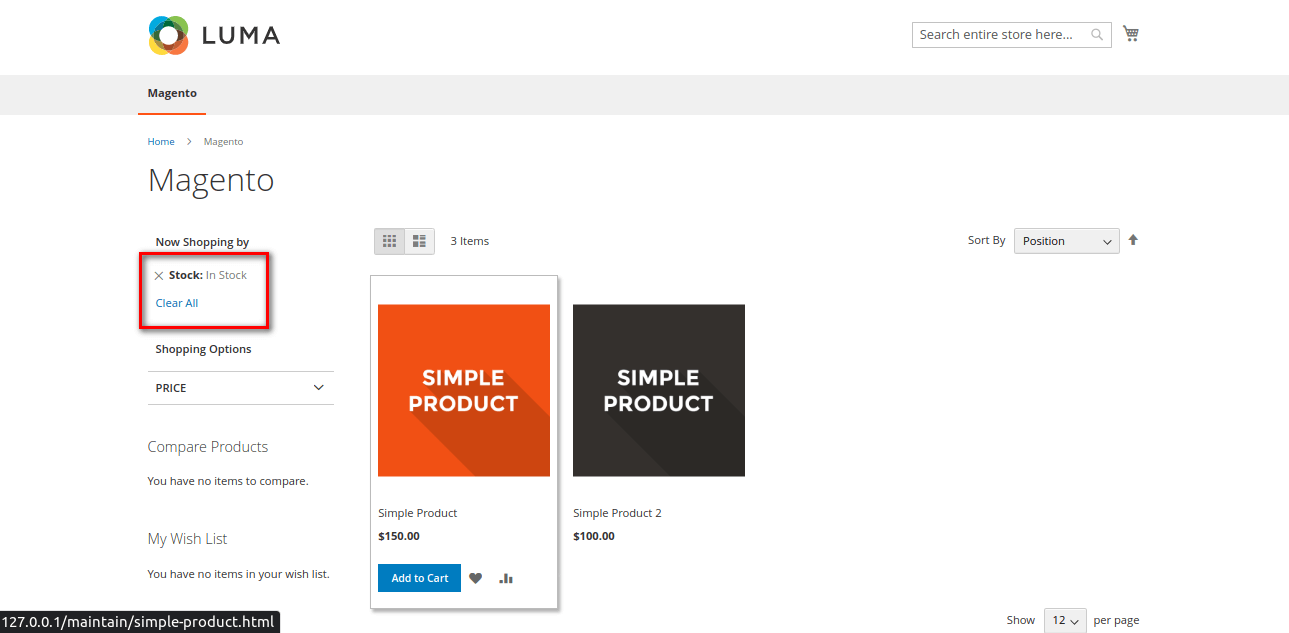Expand the Price filter option
This screenshot has width=1289, height=633.
click(240, 388)
